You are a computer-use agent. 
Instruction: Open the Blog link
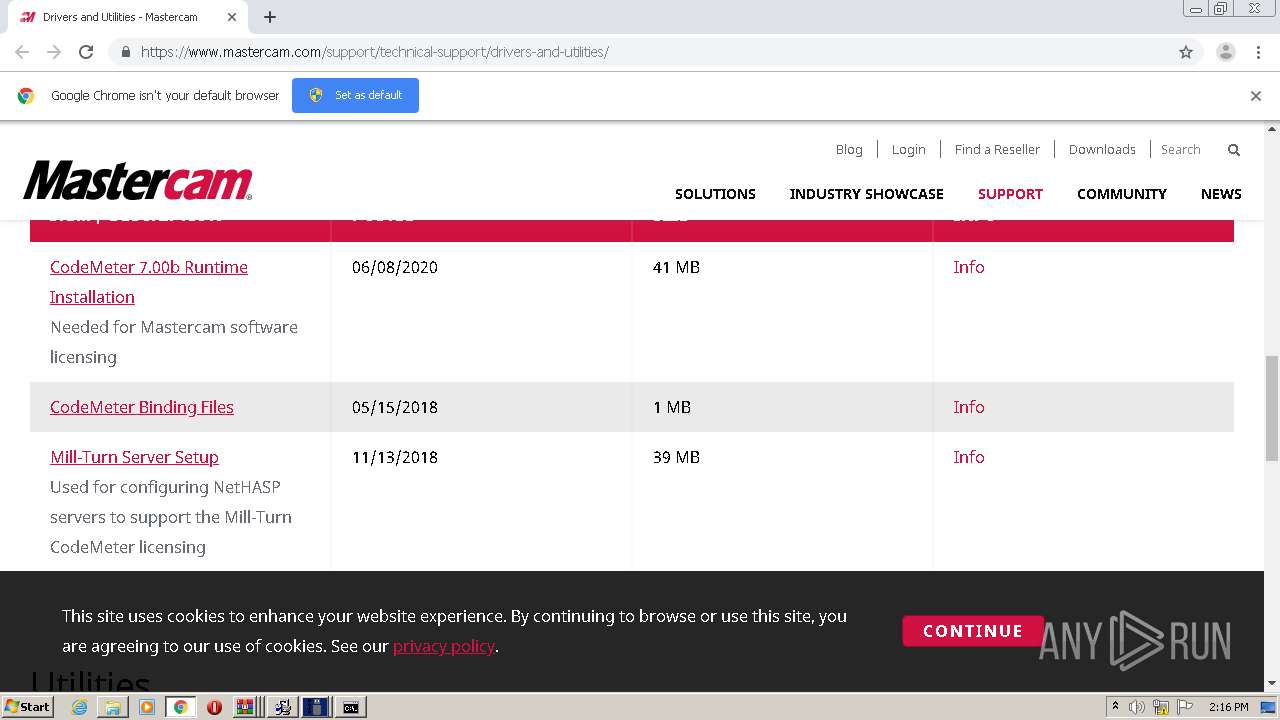point(849,149)
